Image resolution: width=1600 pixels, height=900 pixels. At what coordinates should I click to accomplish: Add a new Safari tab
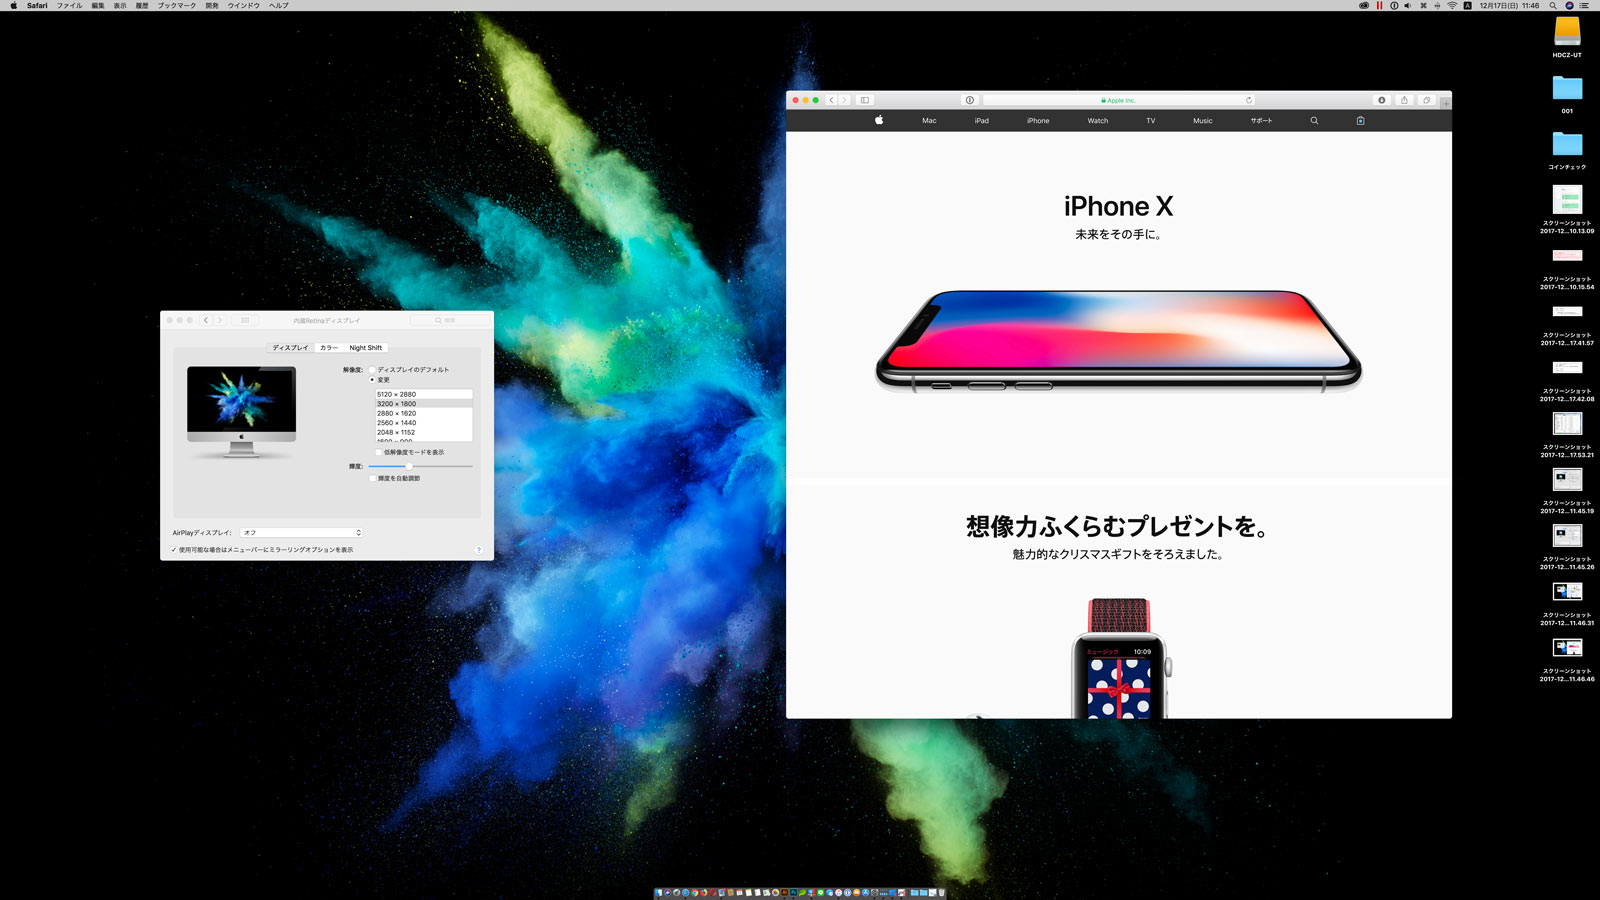pos(1445,103)
